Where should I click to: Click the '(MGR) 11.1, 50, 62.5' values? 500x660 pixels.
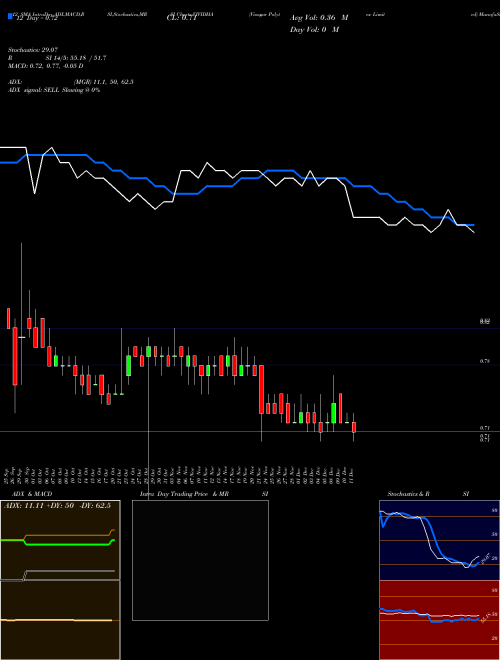point(104,82)
